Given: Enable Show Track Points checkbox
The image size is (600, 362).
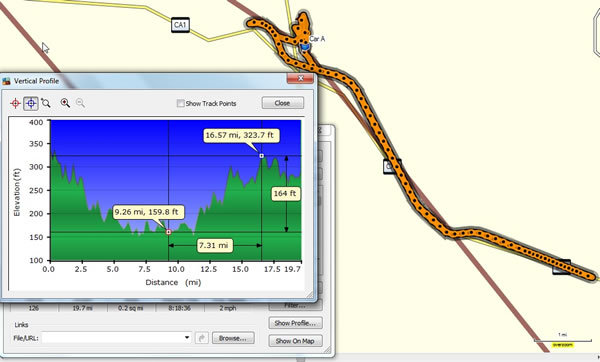Looking at the screenshot, I should pos(180,103).
